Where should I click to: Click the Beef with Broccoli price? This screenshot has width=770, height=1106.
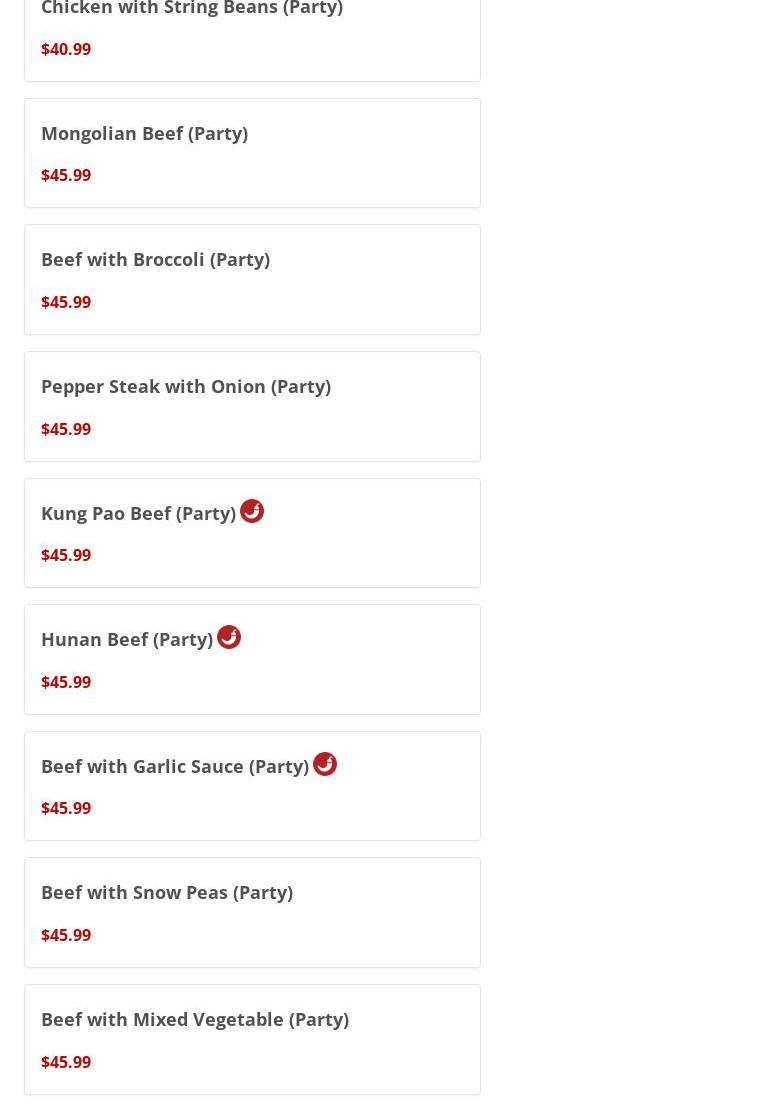click(x=66, y=302)
